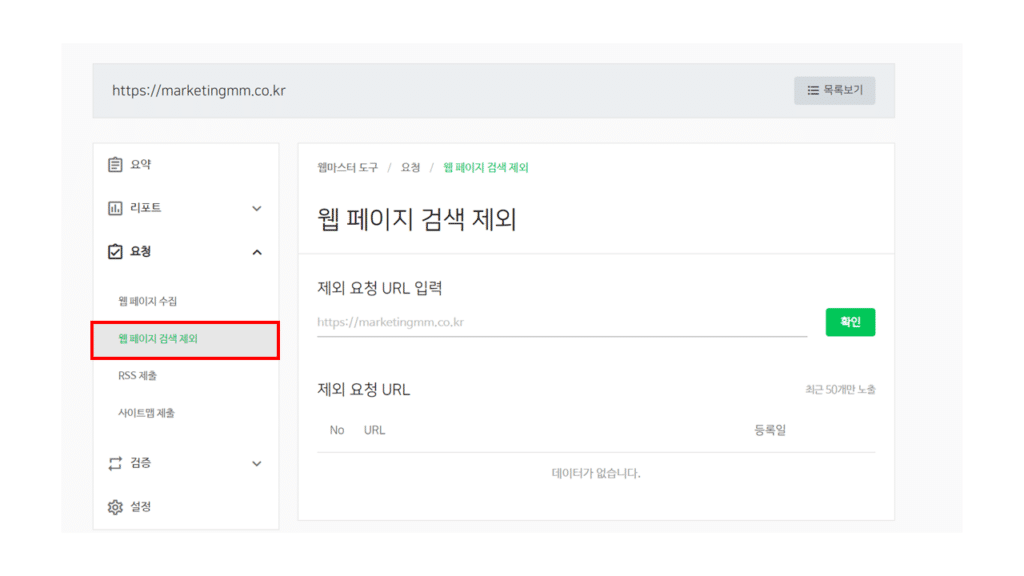Image resolution: width=1024 pixels, height=576 pixels.
Task: Open the 웹 페이지 수집 menu item
Action: [148, 301]
